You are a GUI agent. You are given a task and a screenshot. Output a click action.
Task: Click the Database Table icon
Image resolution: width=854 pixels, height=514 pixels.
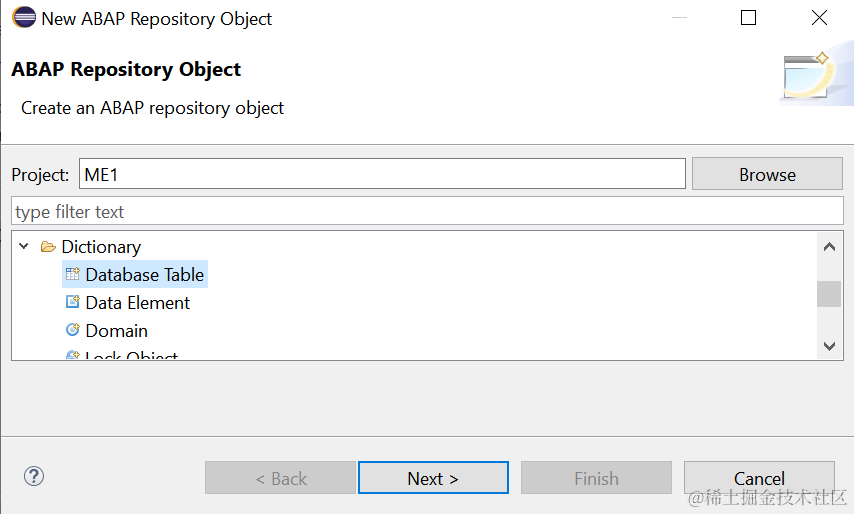[72, 274]
